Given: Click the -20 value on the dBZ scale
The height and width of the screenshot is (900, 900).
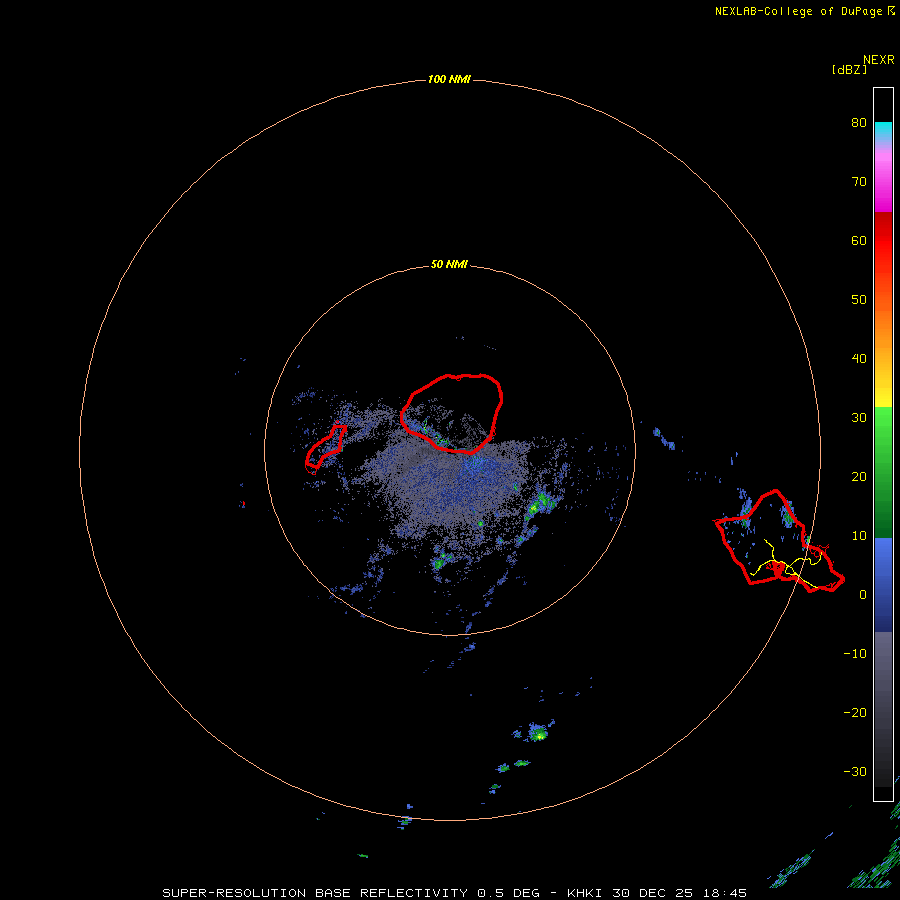Looking at the screenshot, I should [x=855, y=713].
